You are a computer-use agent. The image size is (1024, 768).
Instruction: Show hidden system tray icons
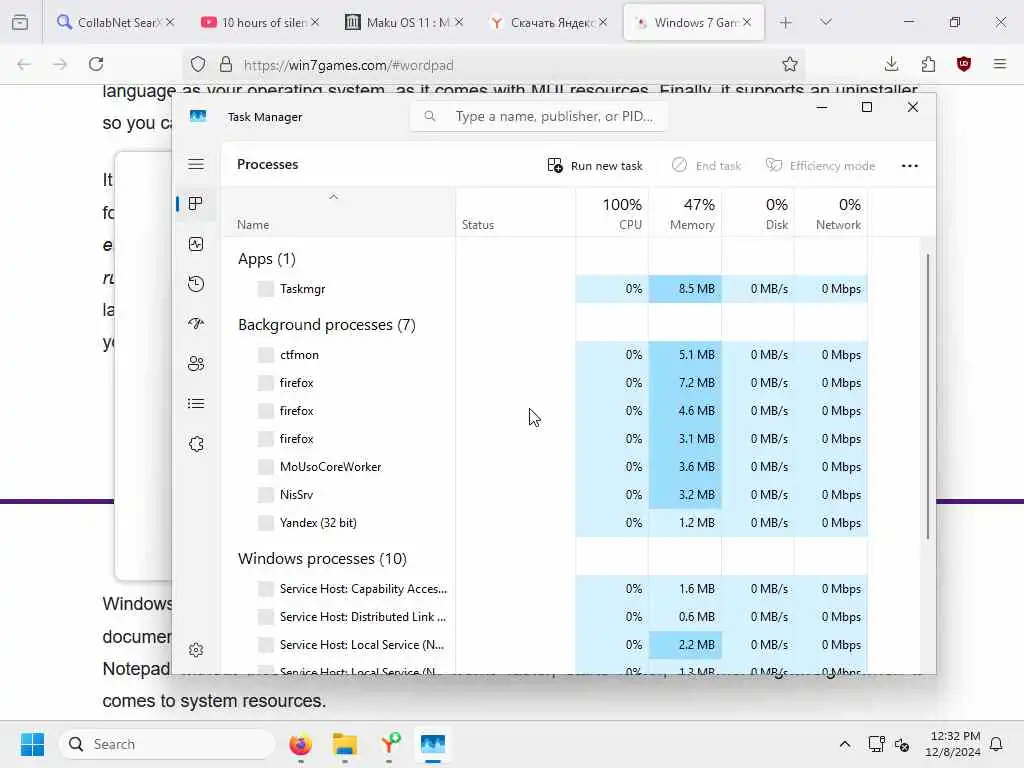click(844, 744)
